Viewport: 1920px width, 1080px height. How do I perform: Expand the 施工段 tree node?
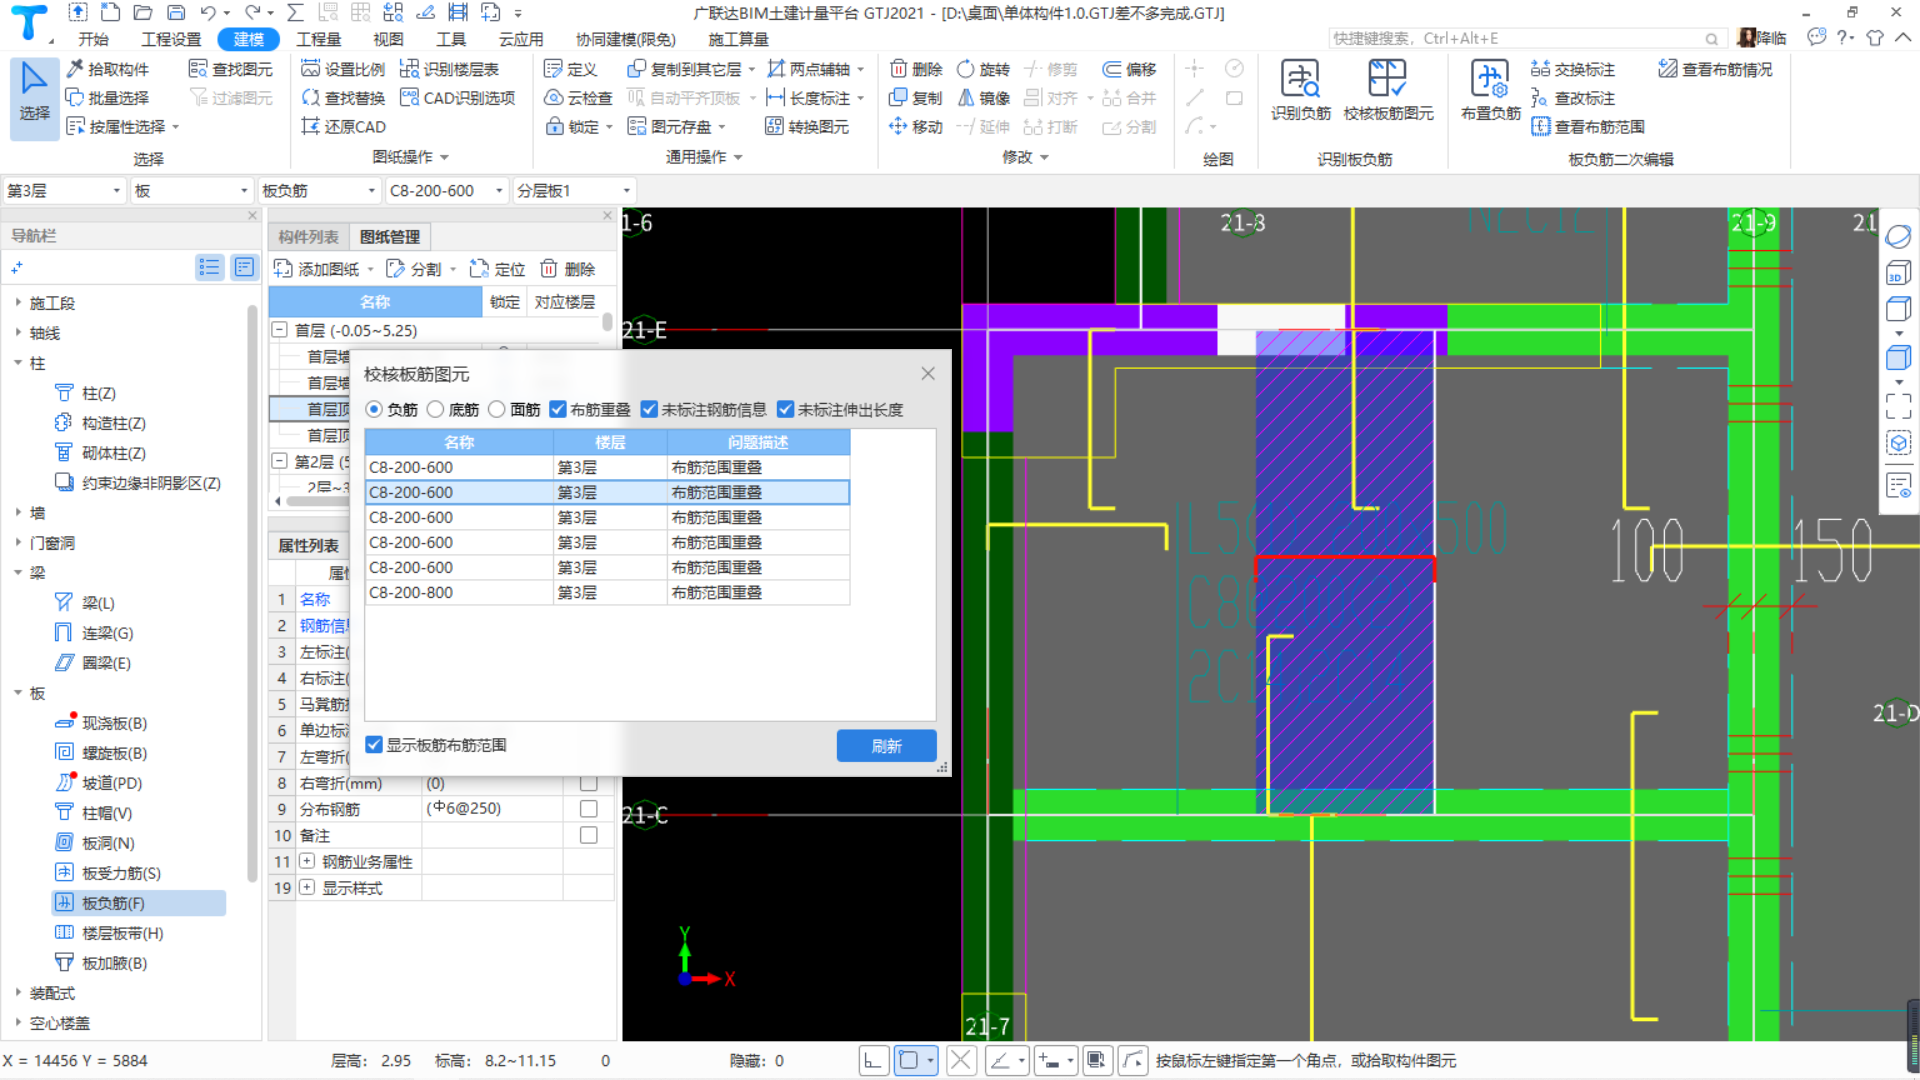pyautogui.click(x=18, y=302)
